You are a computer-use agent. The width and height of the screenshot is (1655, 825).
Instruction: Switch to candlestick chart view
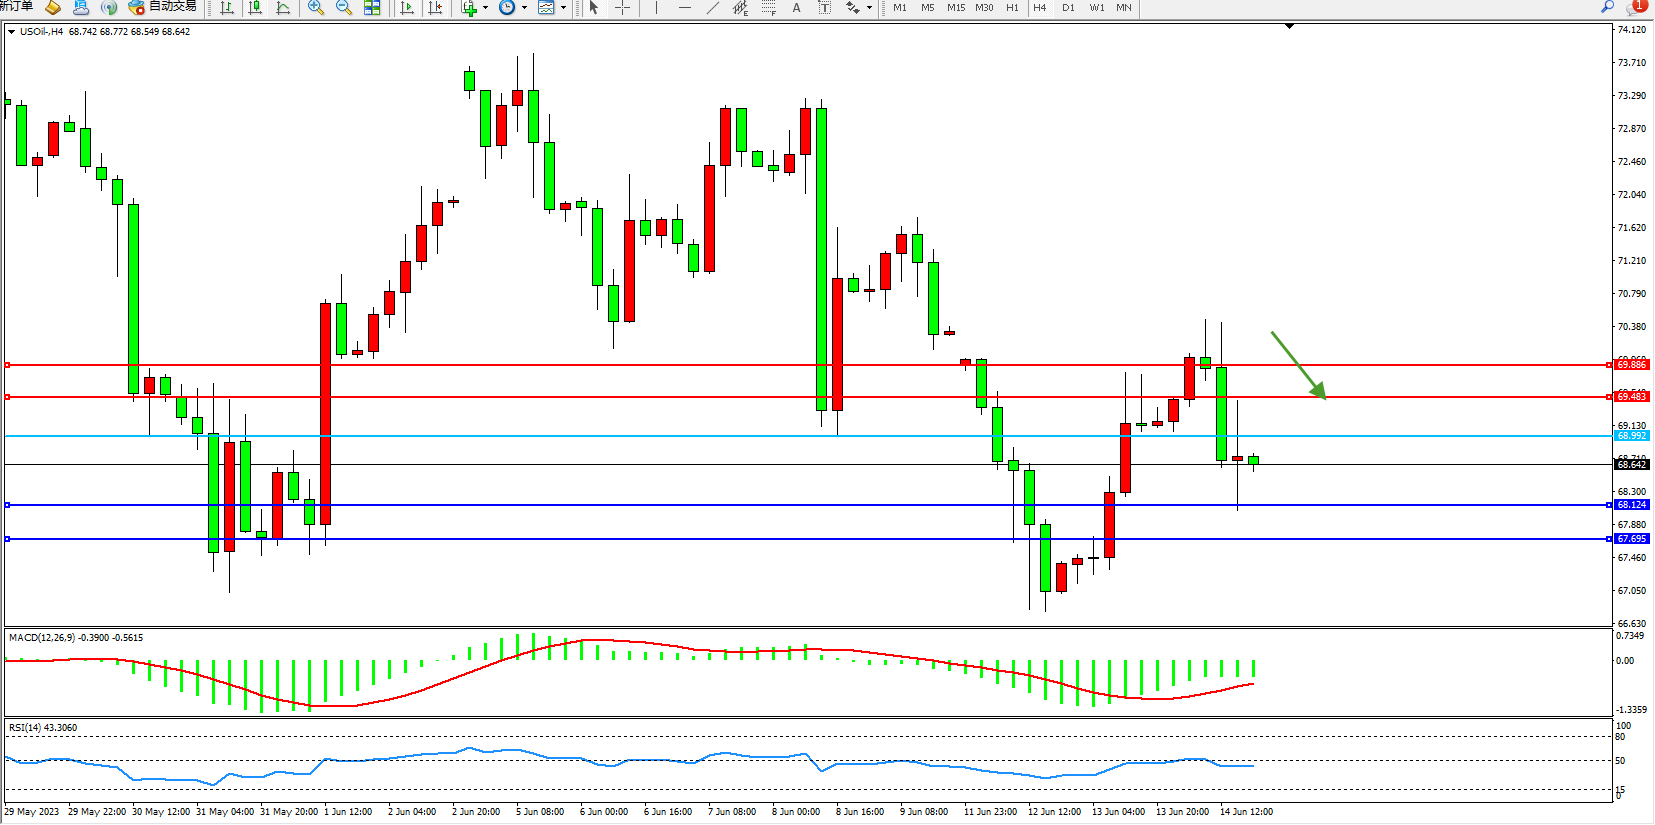[x=255, y=8]
